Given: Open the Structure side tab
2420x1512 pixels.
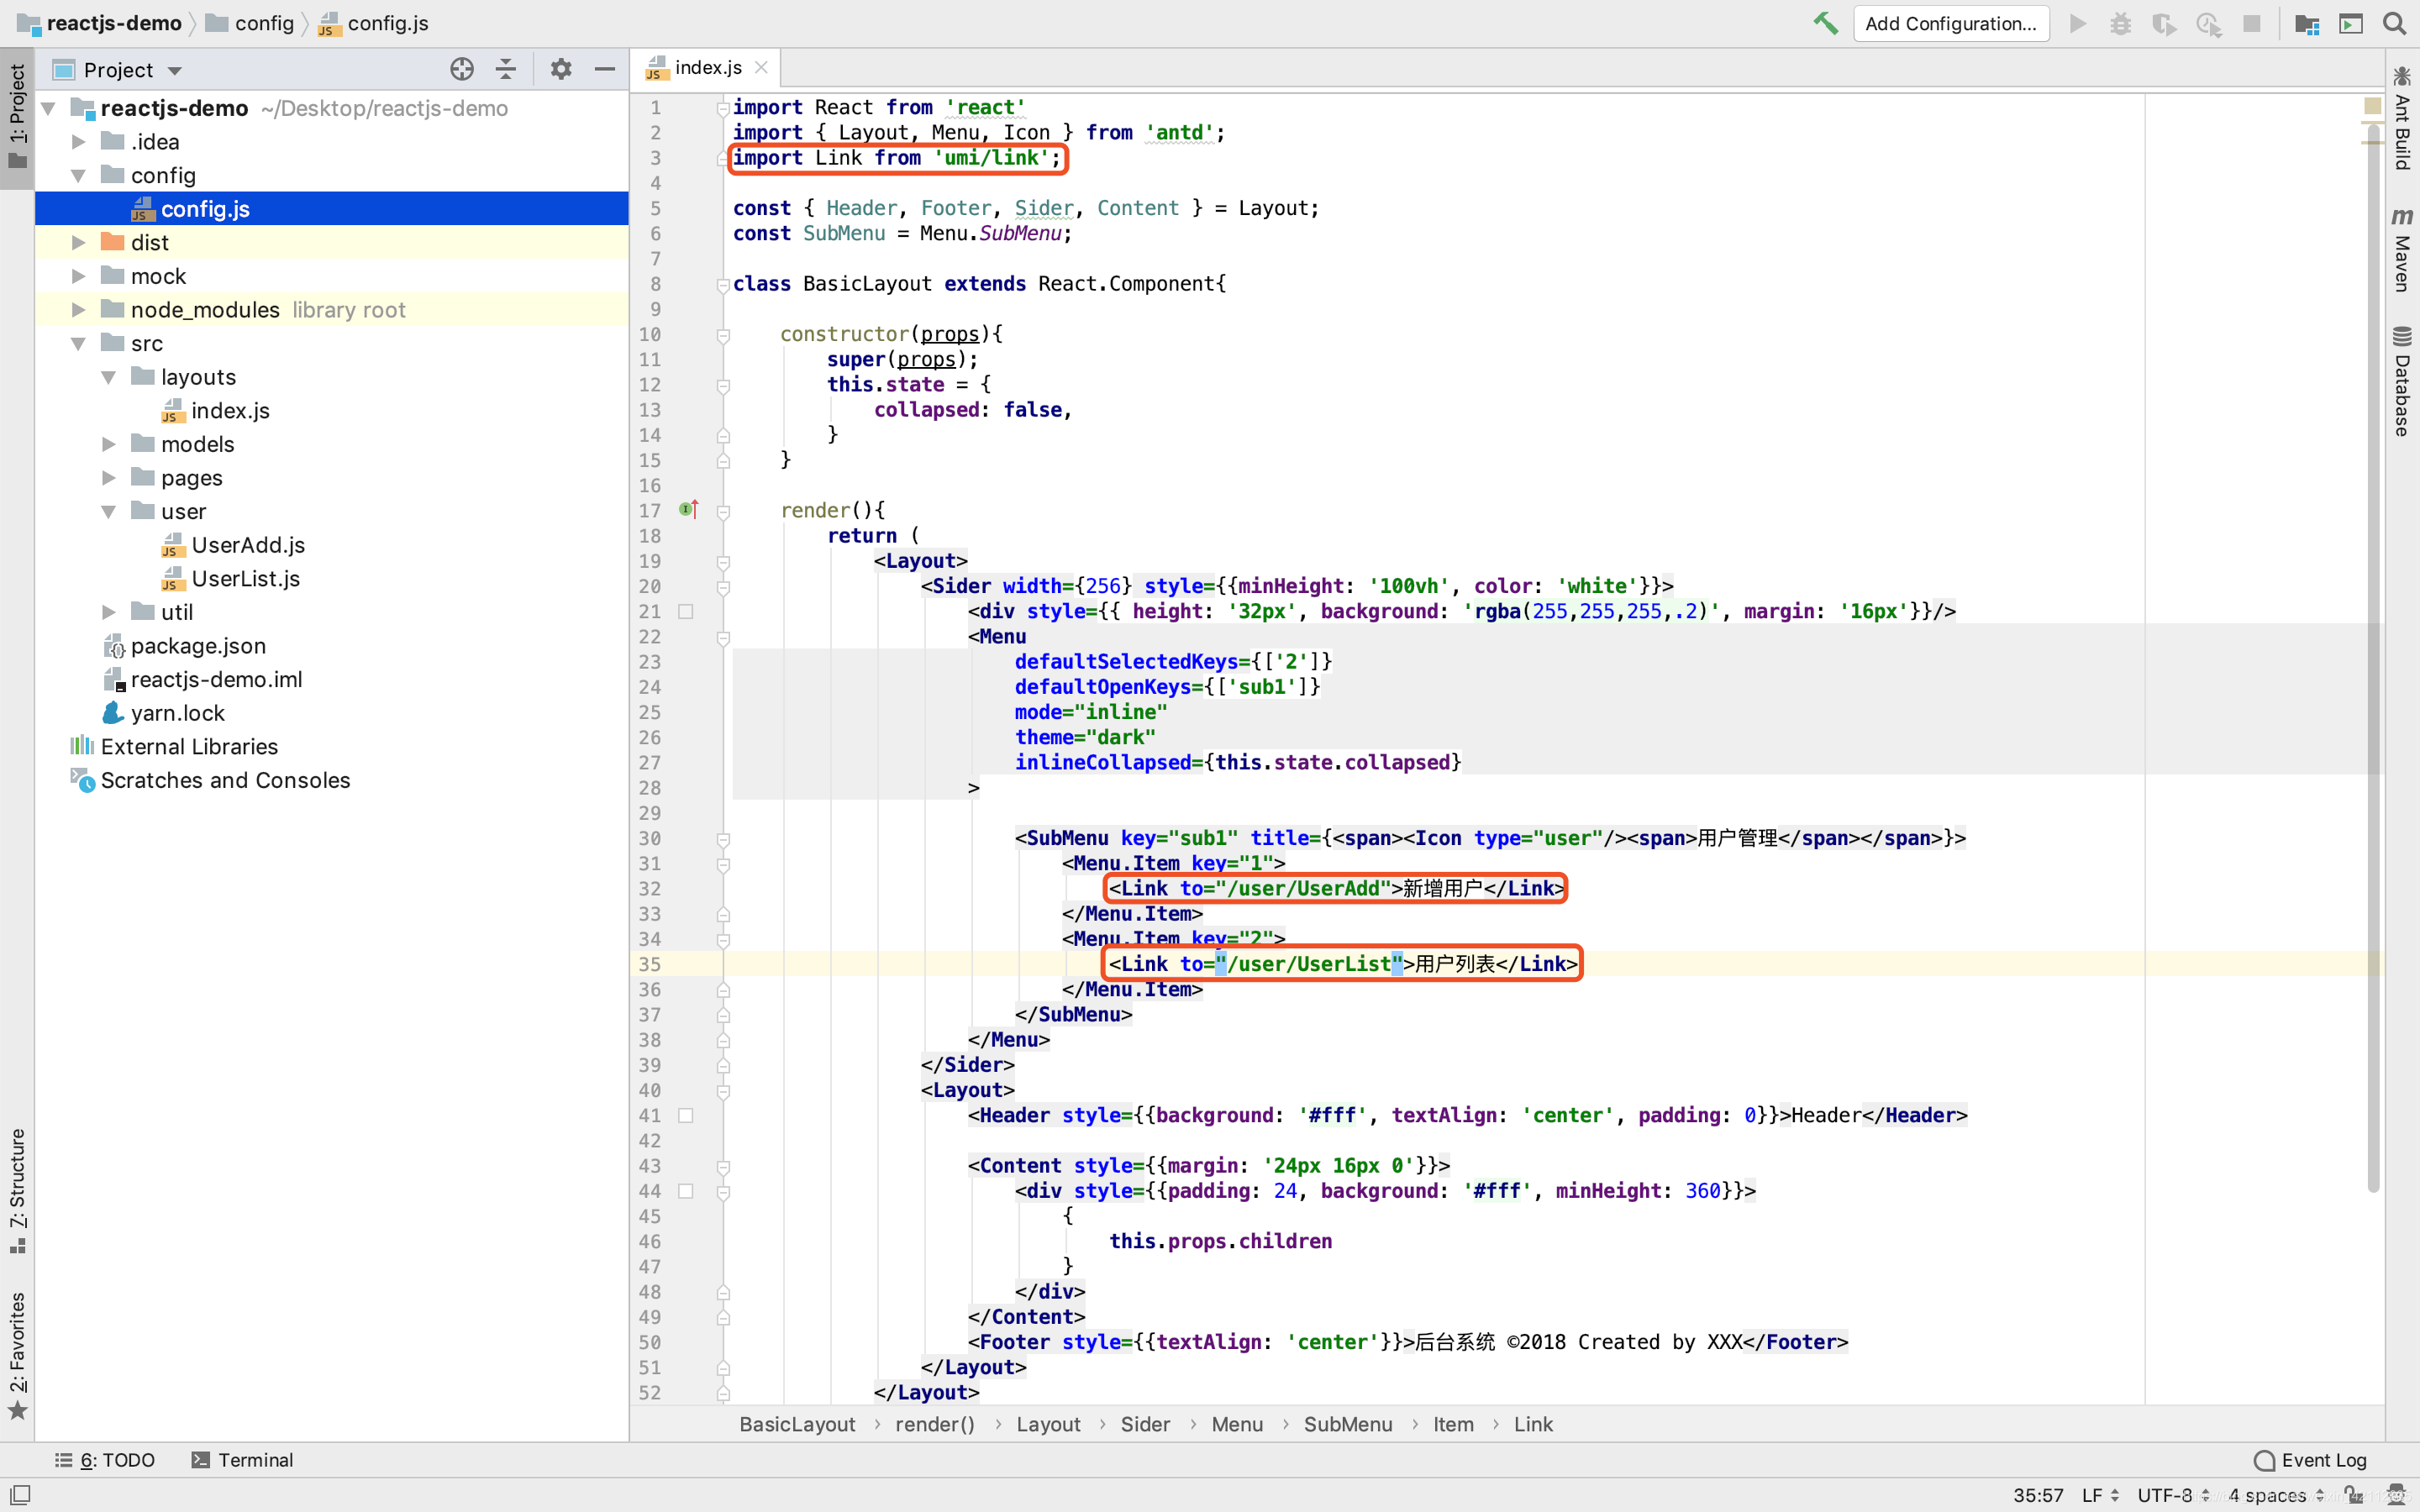Looking at the screenshot, I should click(x=17, y=1190).
